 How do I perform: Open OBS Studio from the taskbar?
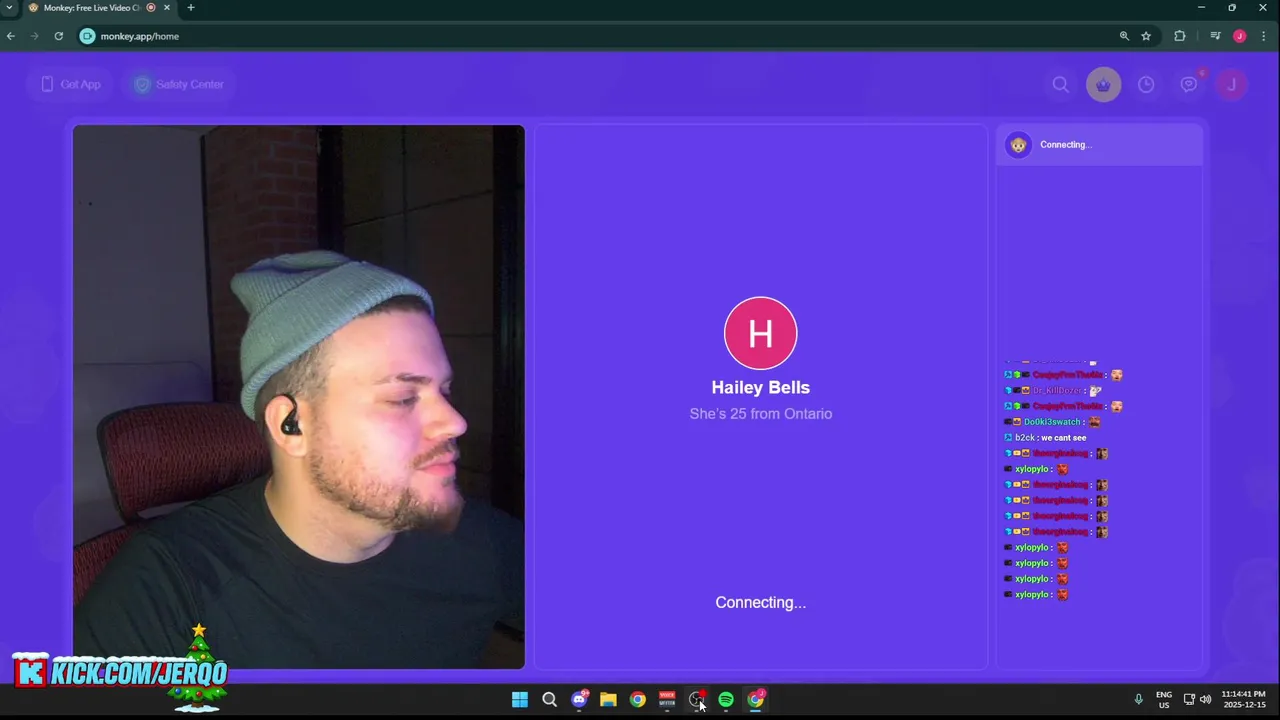coord(697,699)
